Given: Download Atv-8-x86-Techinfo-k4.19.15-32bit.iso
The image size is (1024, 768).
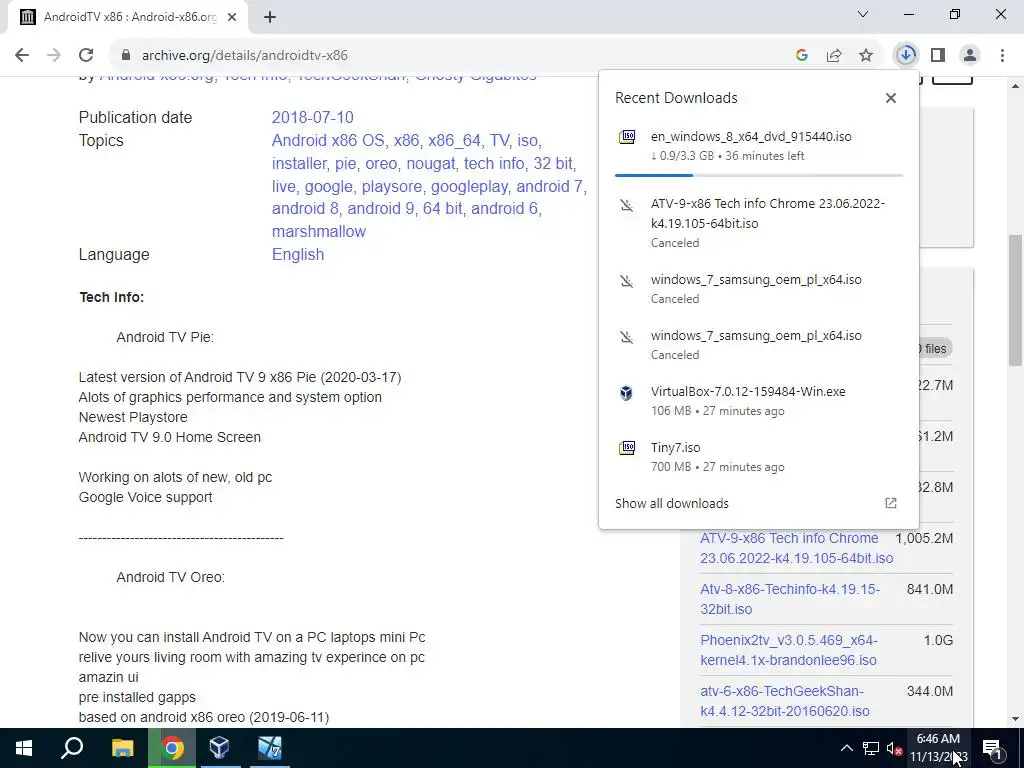Looking at the screenshot, I should [790, 599].
